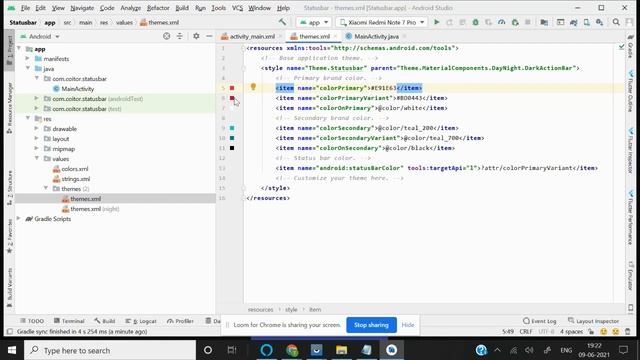Open the Flutter Inspector side panel

point(631,151)
